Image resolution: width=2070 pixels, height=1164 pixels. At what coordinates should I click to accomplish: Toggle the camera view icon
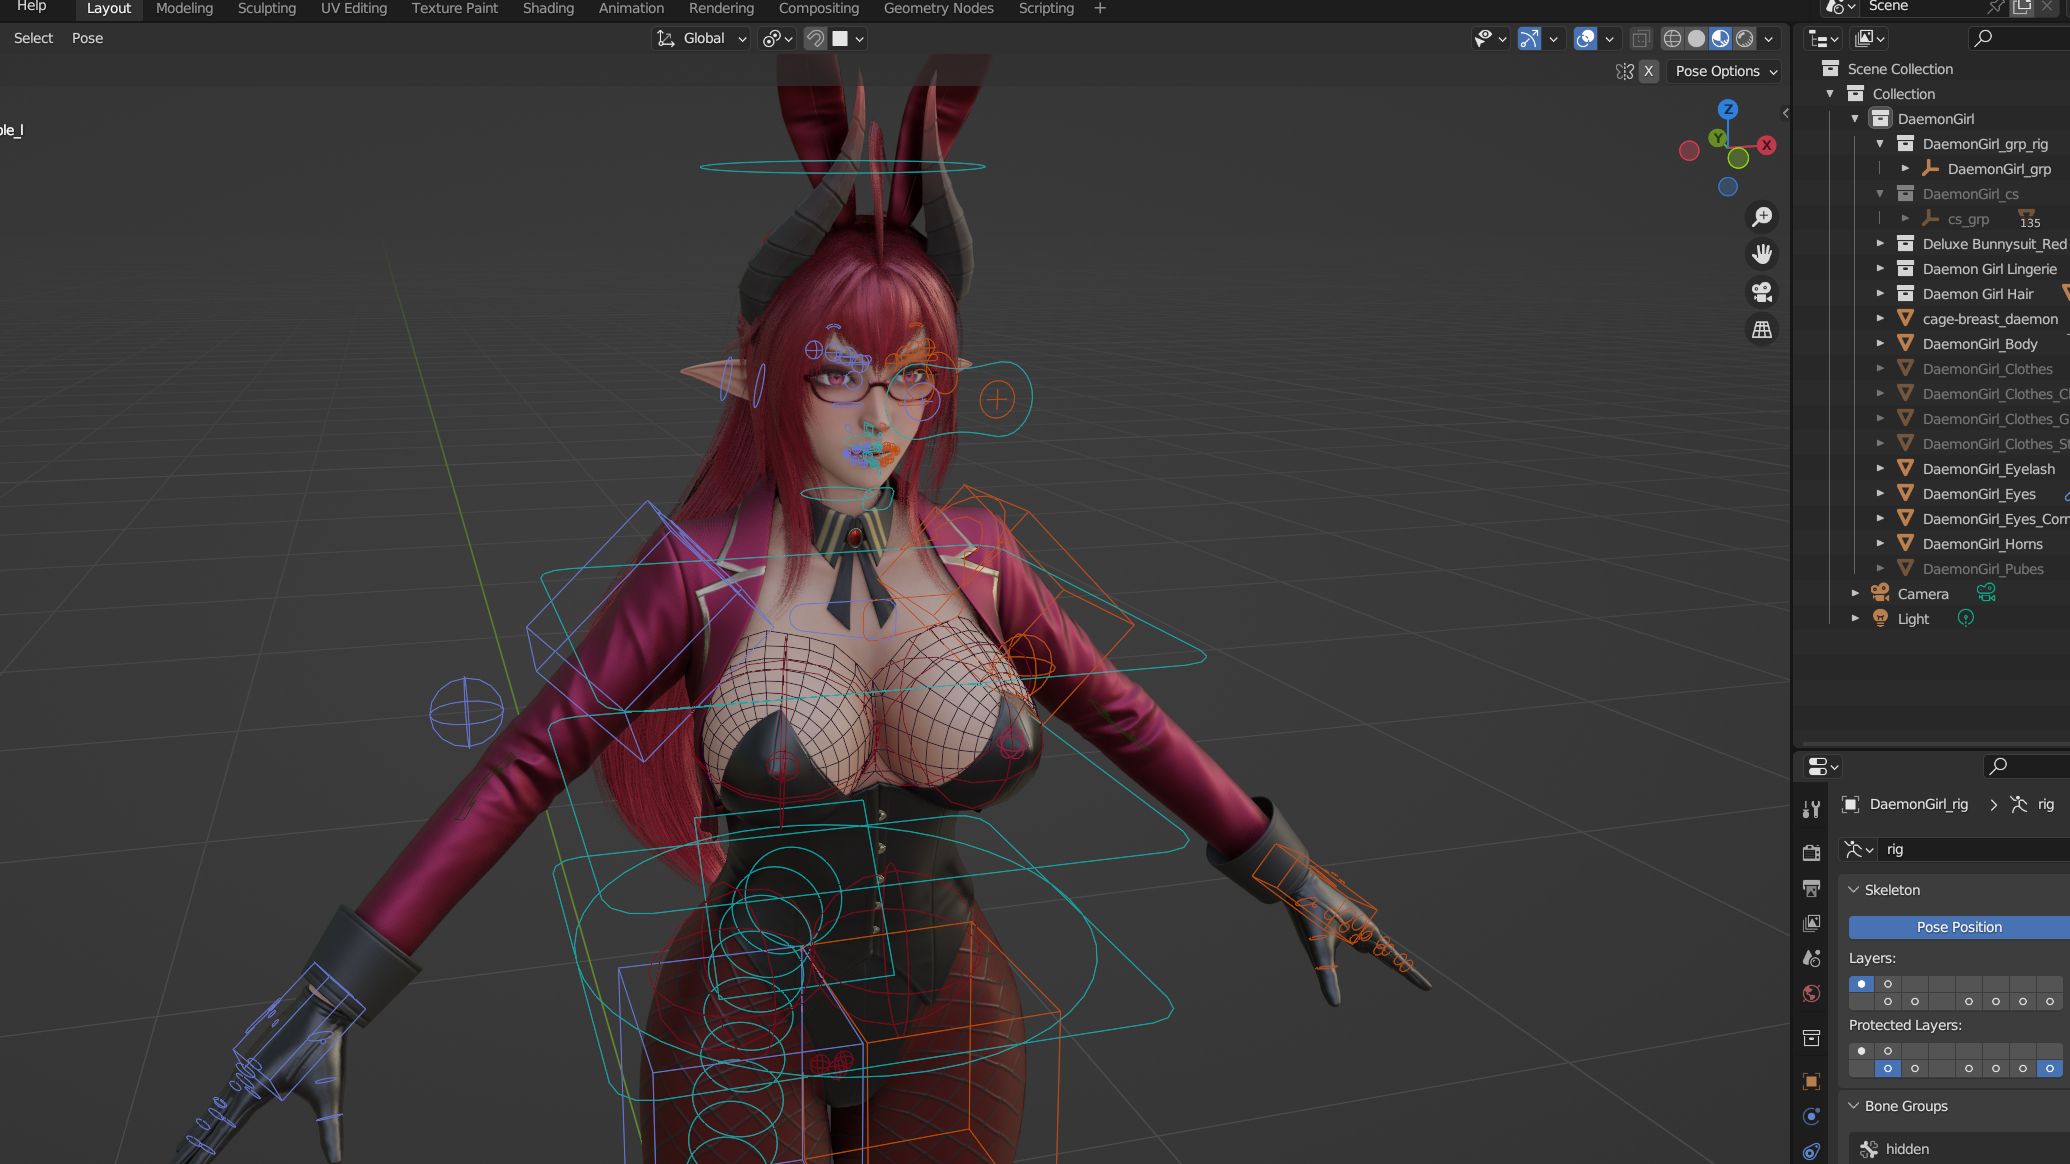tap(1762, 292)
